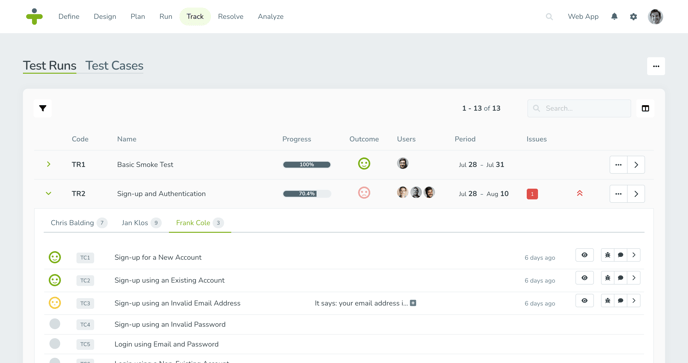This screenshot has width=688, height=363.
Task: Click the TR2 70.4% progress bar
Action: (x=307, y=194)
